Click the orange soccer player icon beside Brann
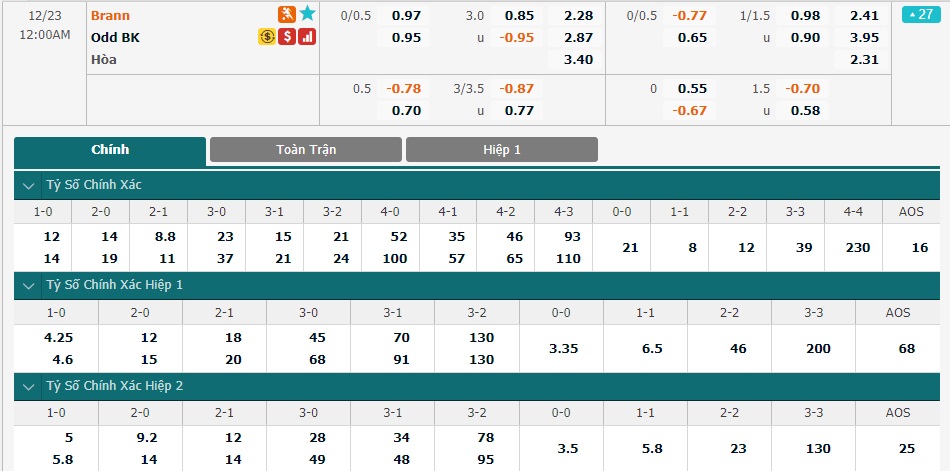The image size is (950, 471). (287, 13)
